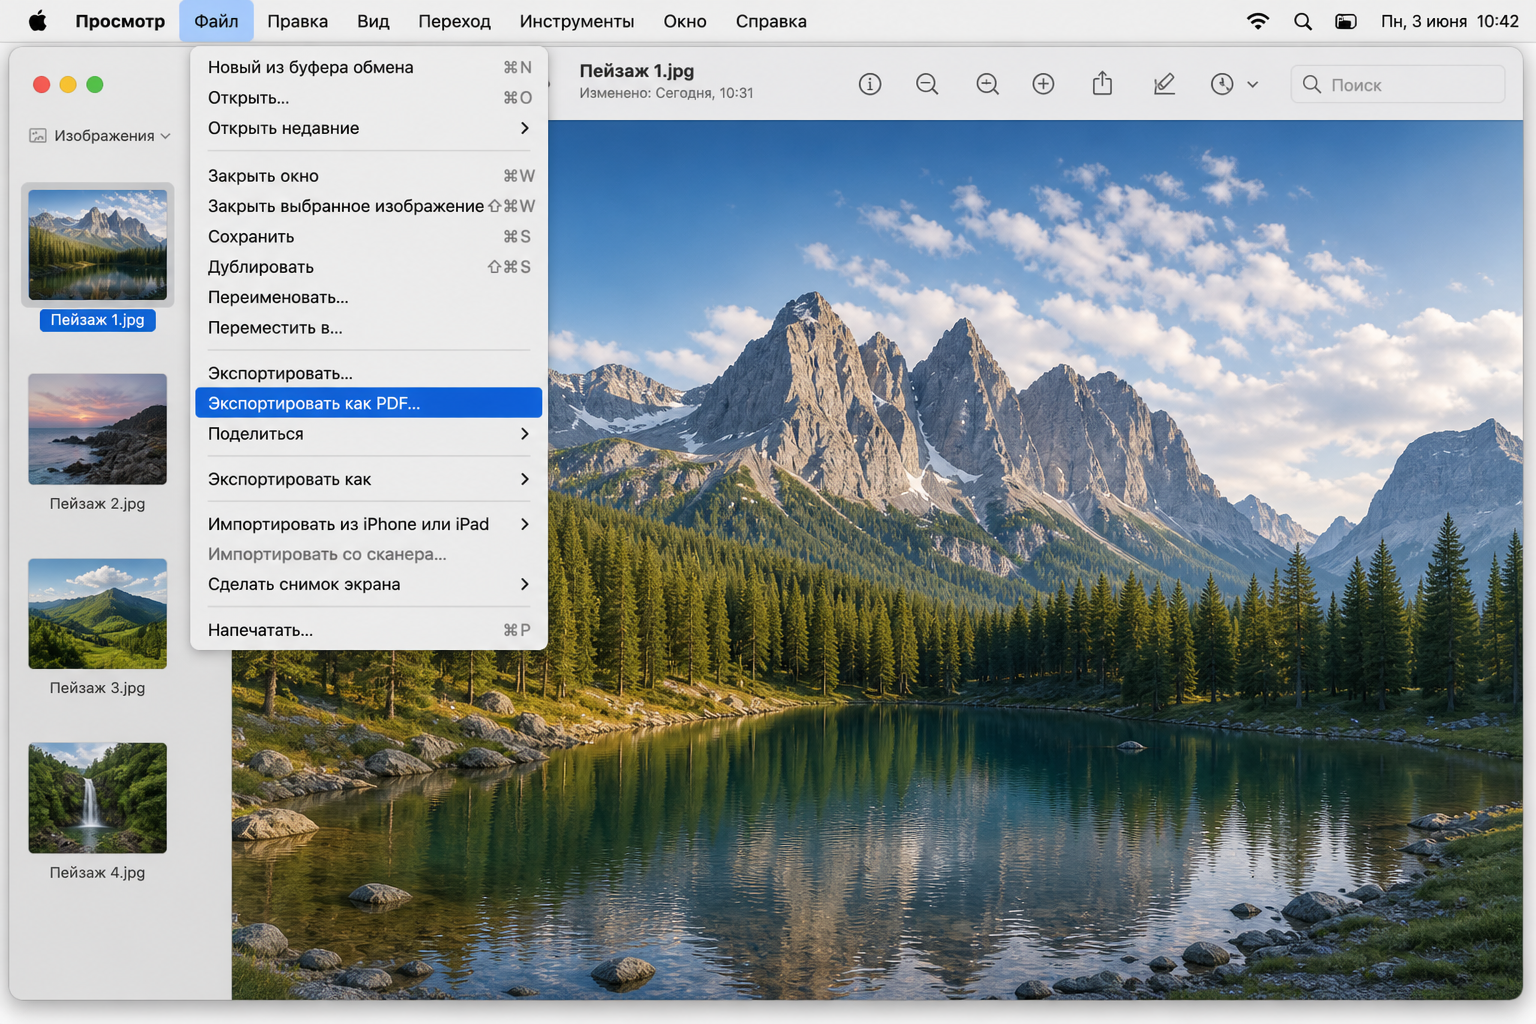Open Control Center from menu bar
This screenshot has height=1024, width=1536.
(x=1346, y=21)
